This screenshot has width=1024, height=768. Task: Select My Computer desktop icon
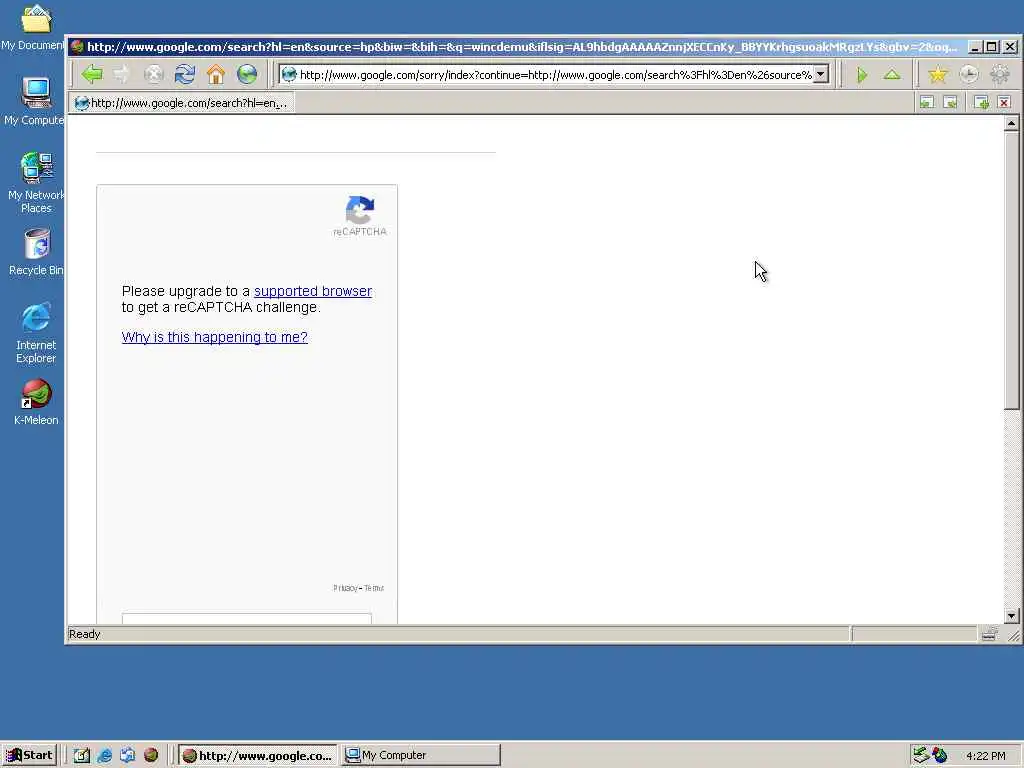click(x=35, y=101)
